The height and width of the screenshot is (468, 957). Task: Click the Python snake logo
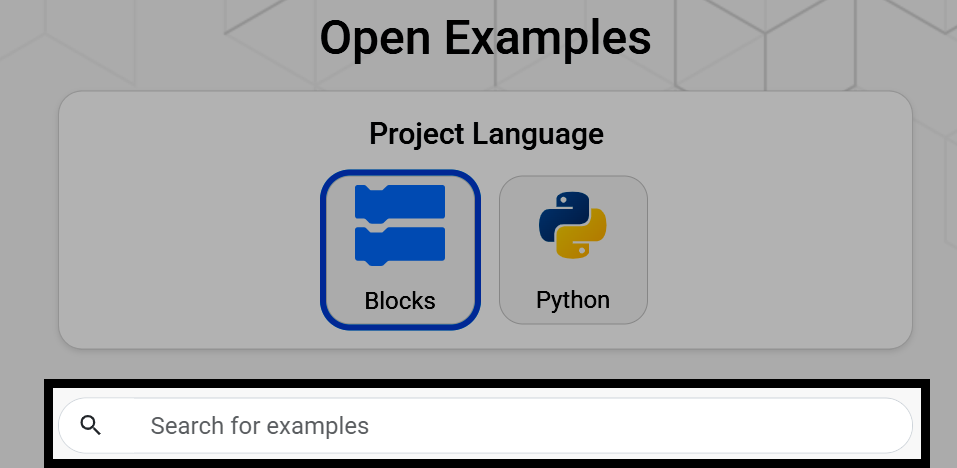click(572, 225)
